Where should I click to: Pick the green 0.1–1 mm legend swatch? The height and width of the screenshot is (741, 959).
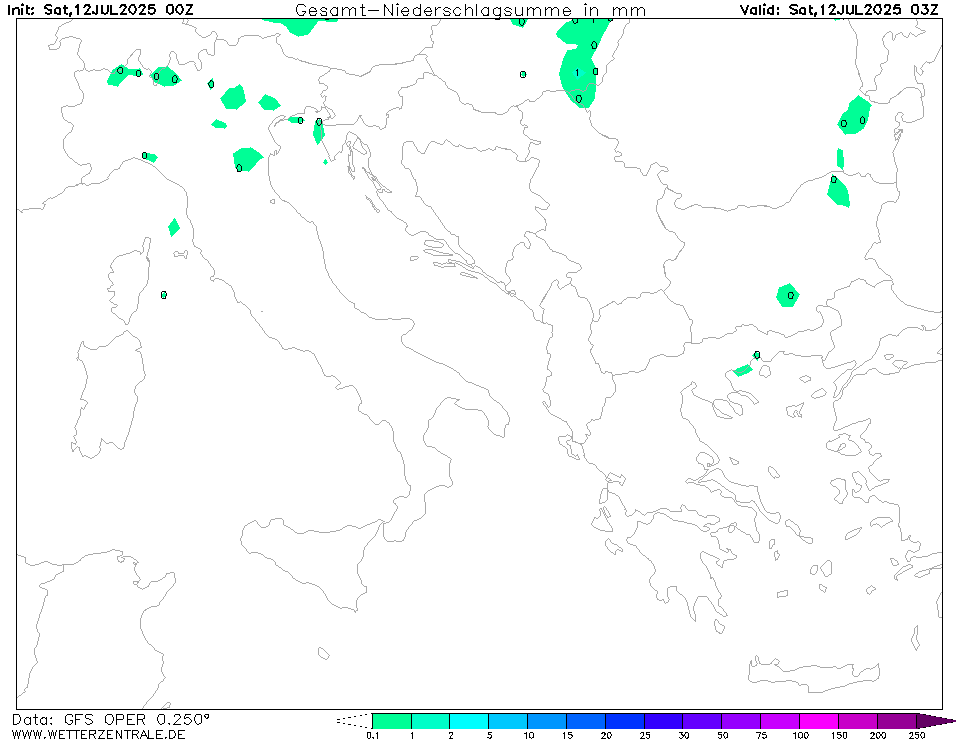click(x=391, y=721)
